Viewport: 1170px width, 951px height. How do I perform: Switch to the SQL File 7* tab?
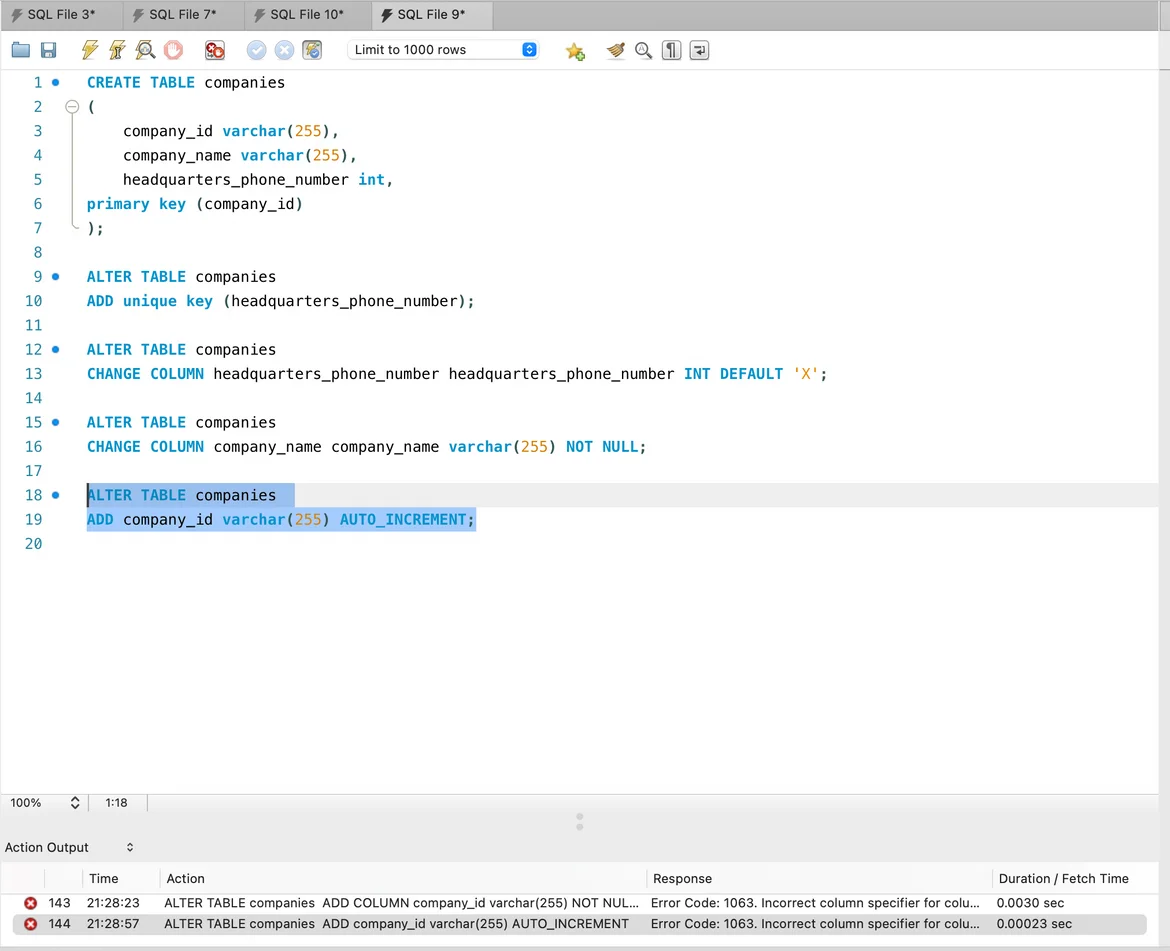point(182,15)
